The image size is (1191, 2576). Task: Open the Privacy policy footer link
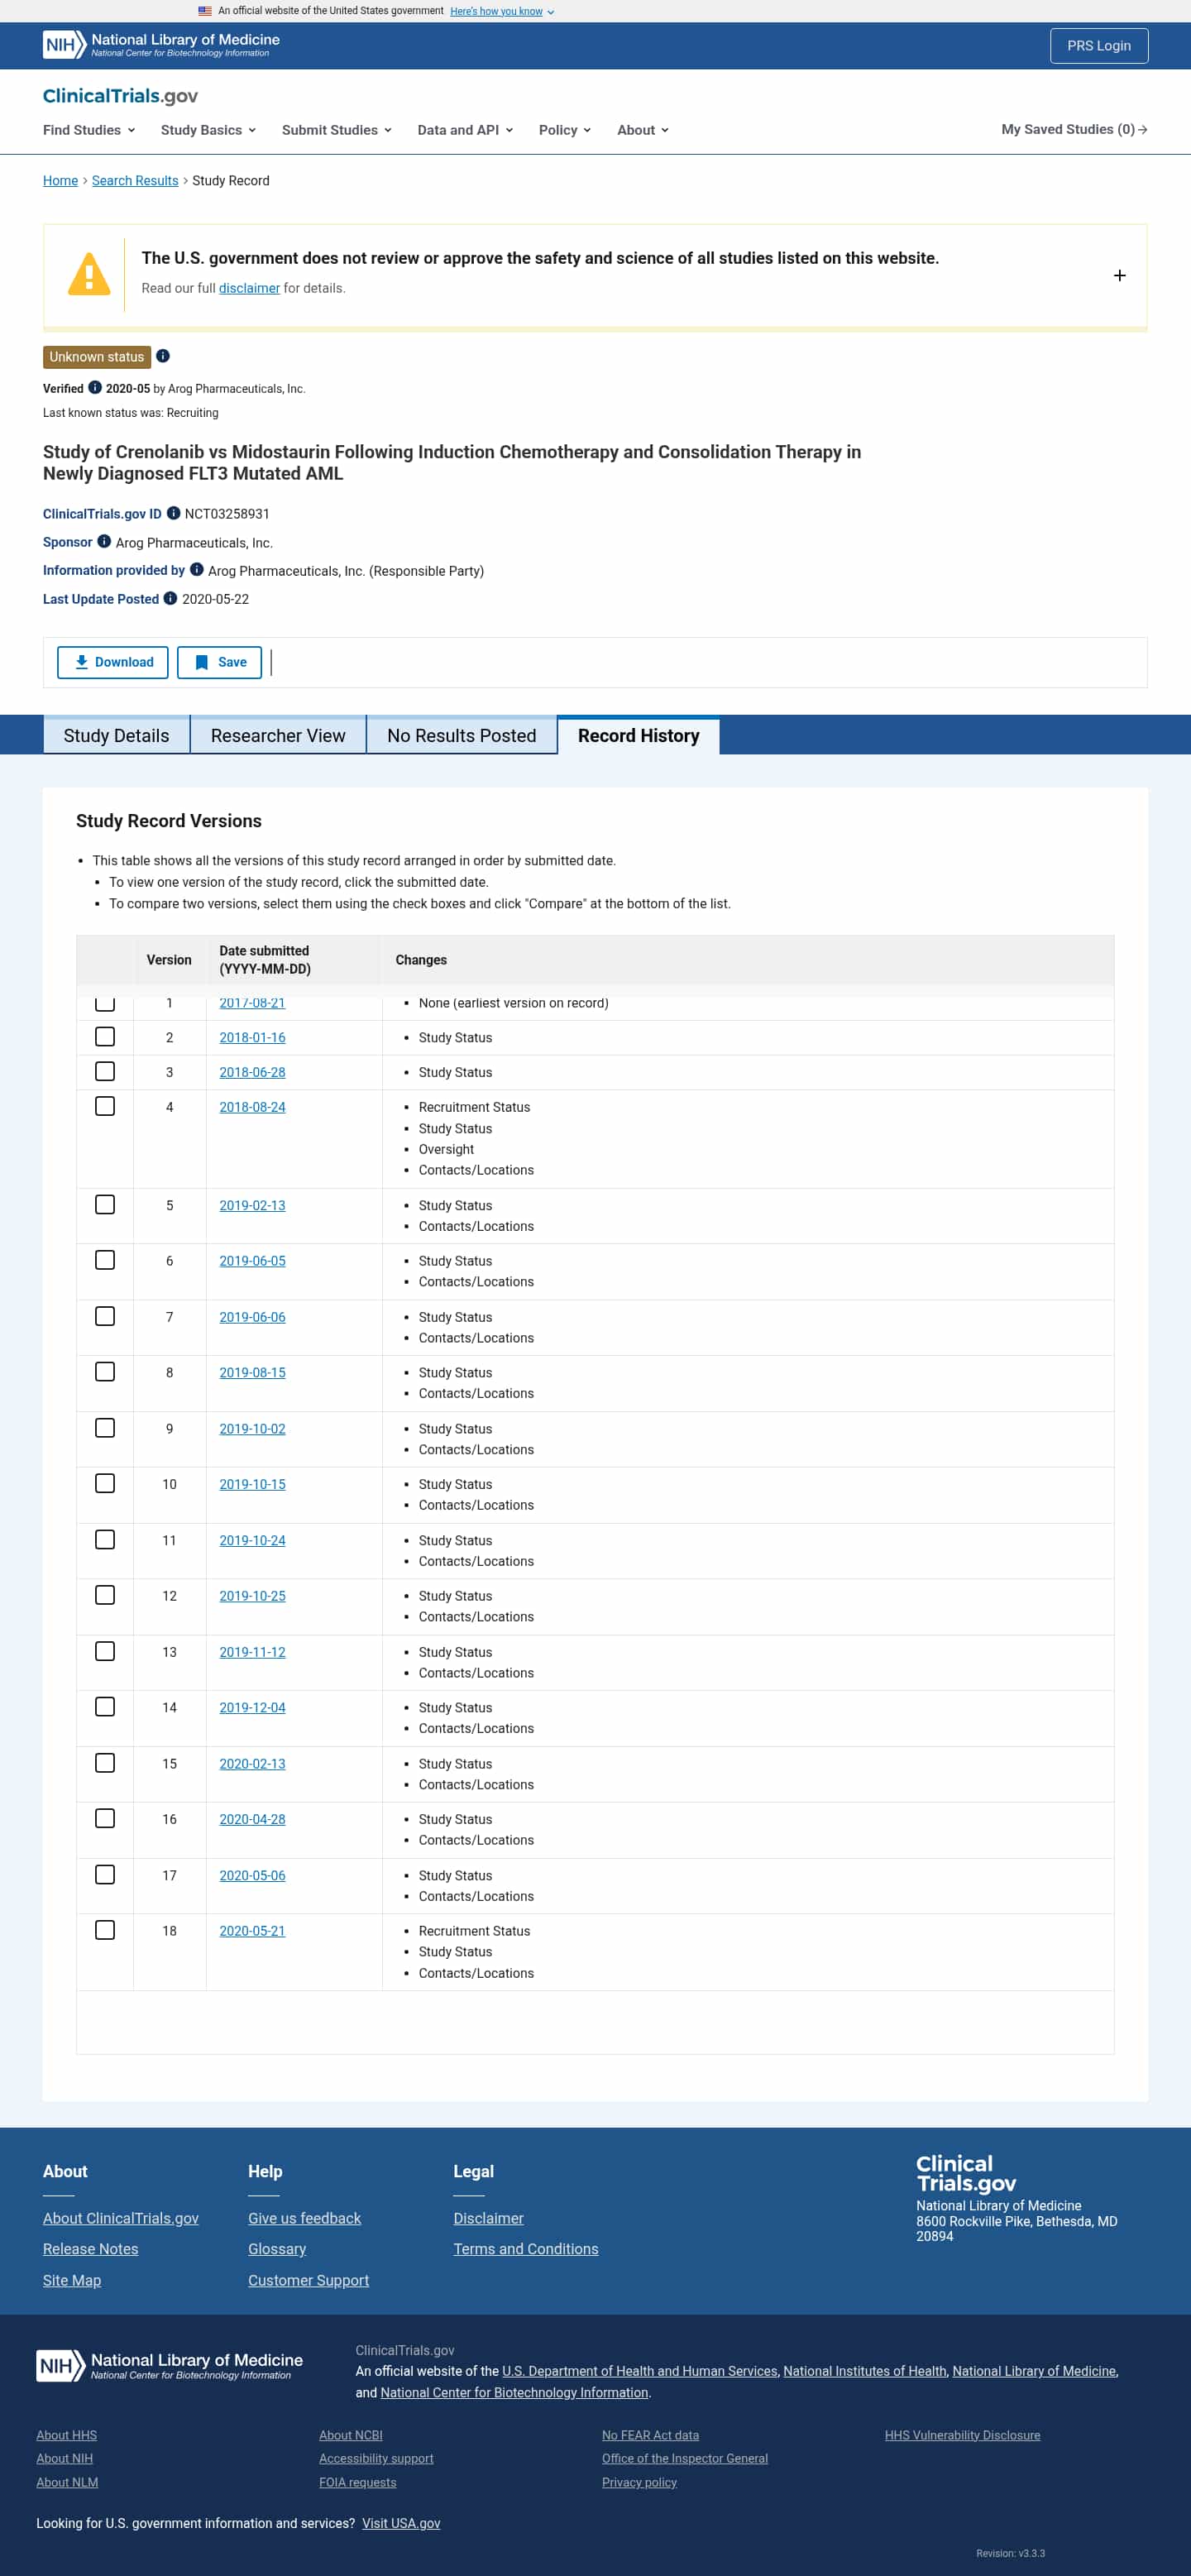639,2482
